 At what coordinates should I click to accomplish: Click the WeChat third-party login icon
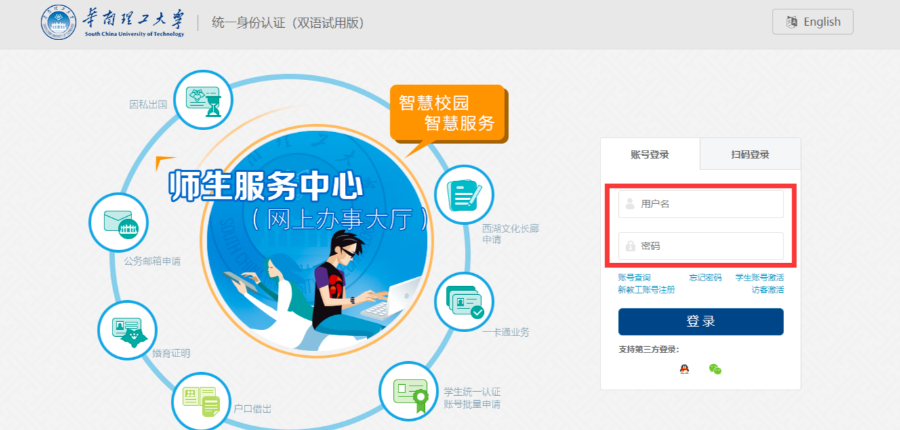click(x=715, y=369)
